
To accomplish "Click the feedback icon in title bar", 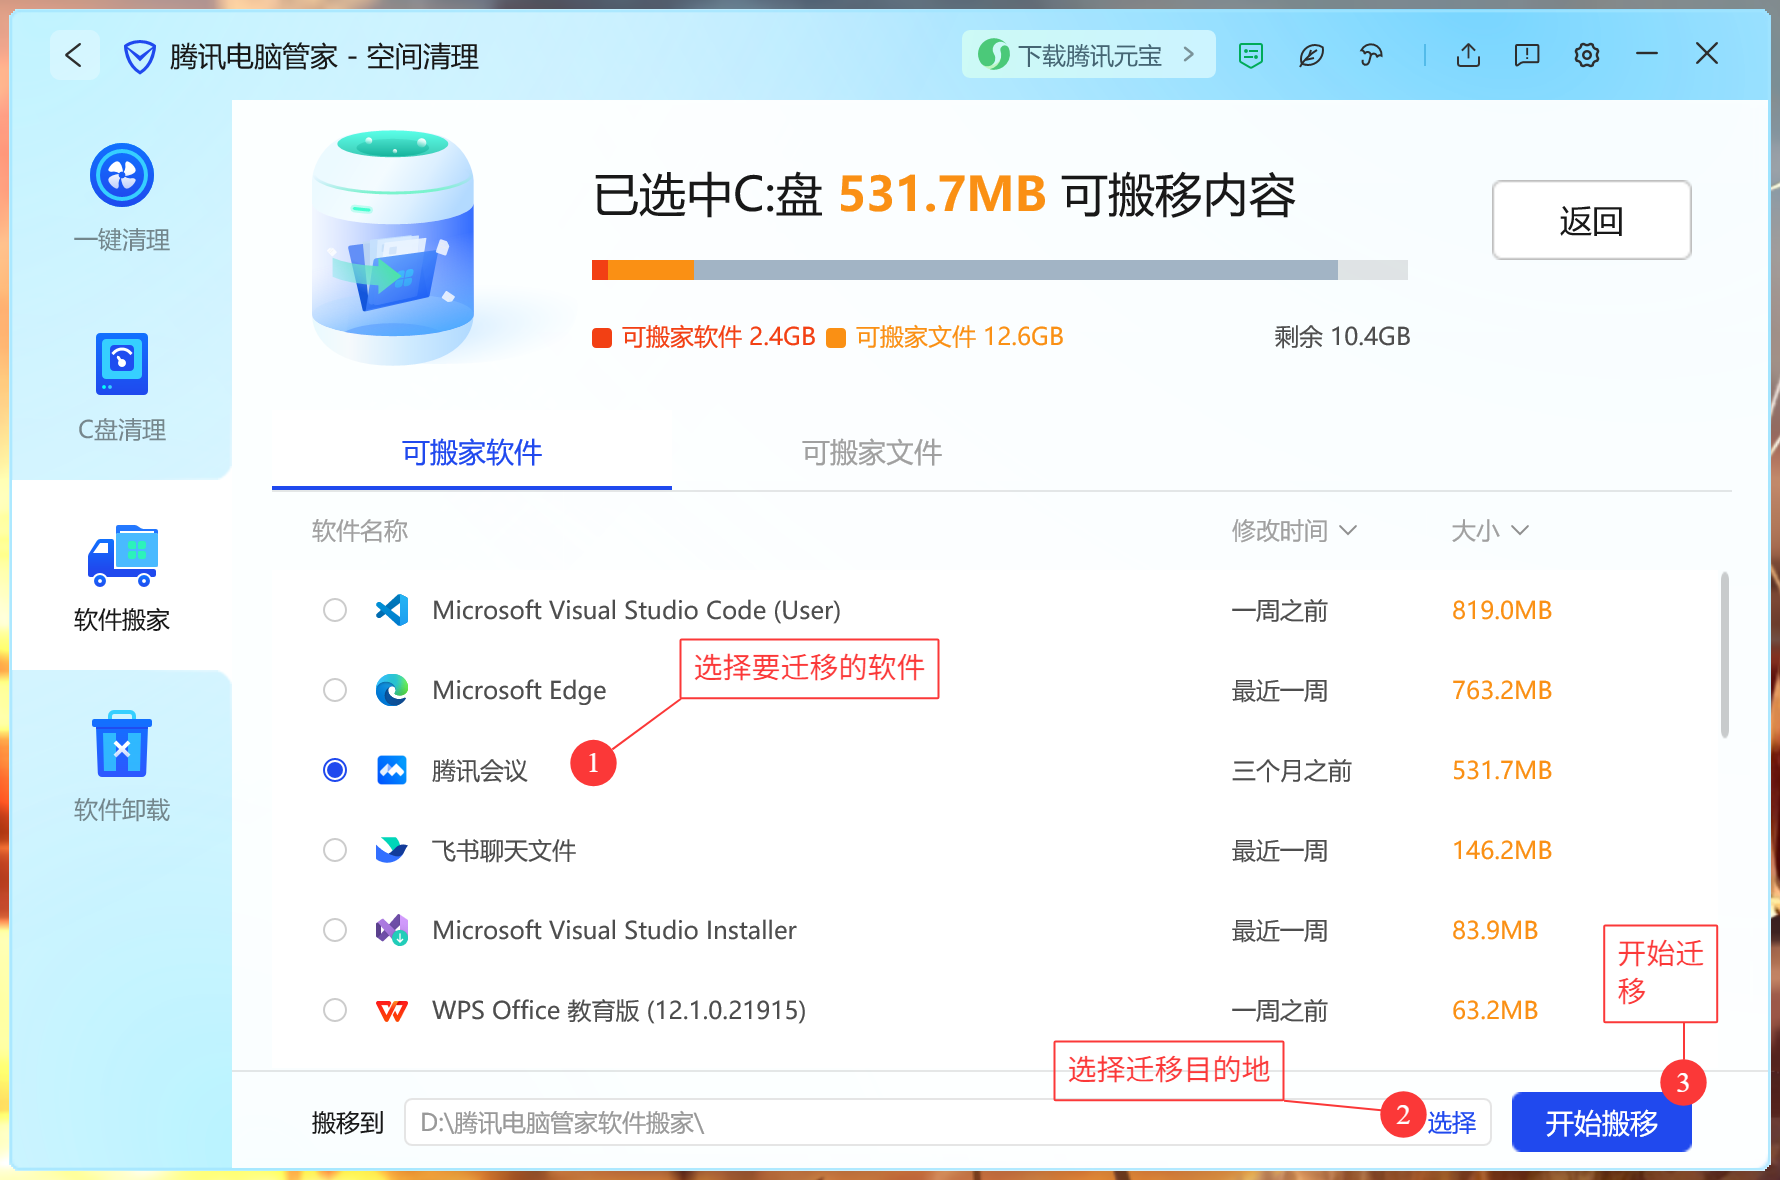I will click(x=1527, y=55).
